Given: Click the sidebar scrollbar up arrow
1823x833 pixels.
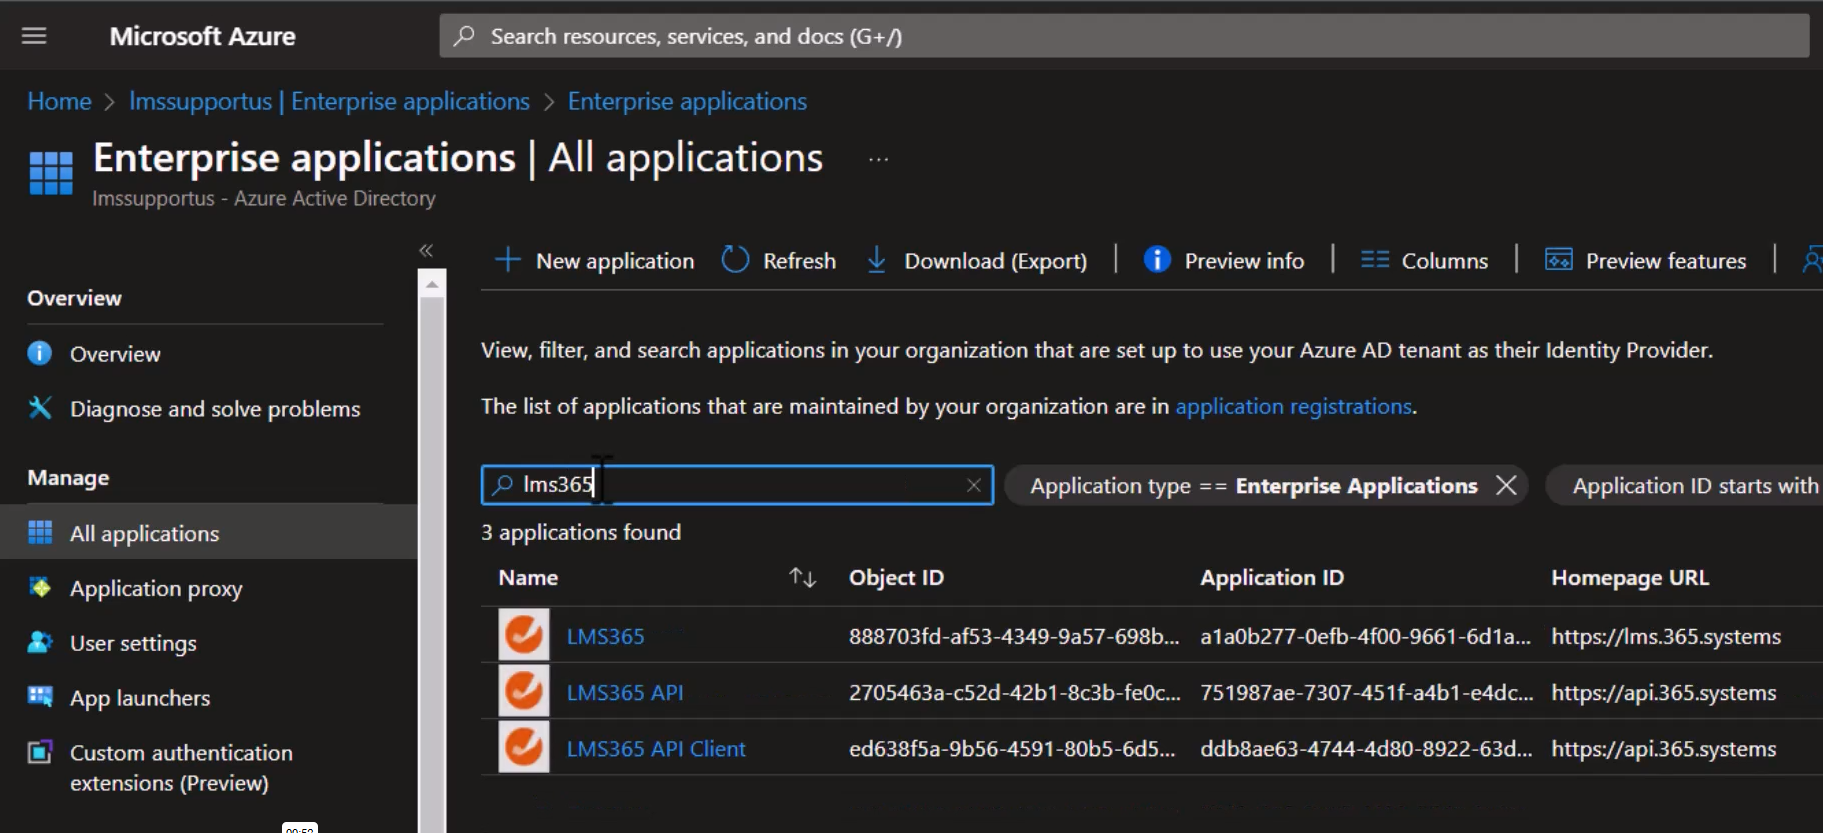Looking at the screenshot, I should [432, 285].
